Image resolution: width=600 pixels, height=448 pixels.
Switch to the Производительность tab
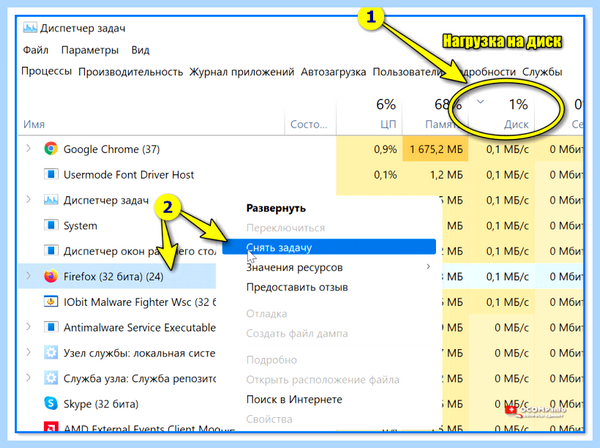(x=130, y=72)
